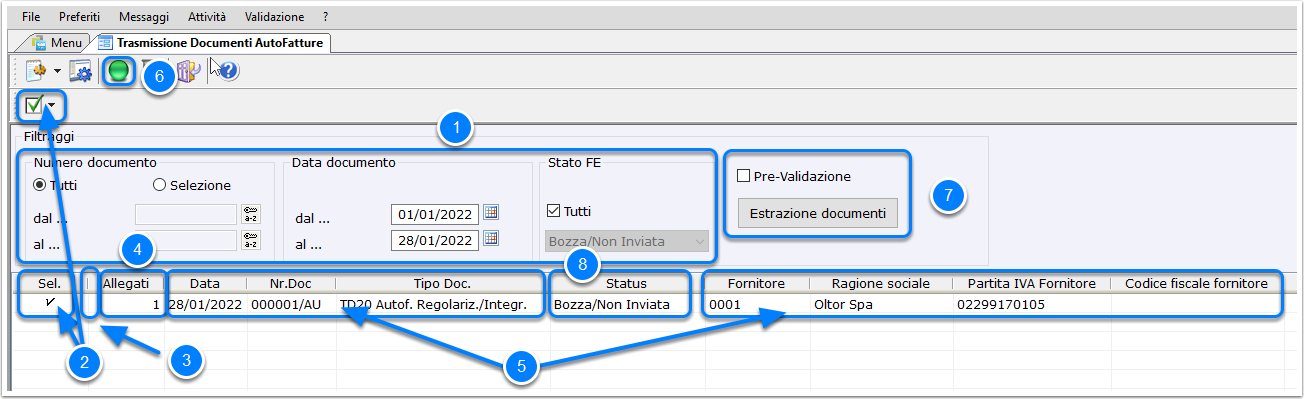Open the help question mark icon
This screenshot has width=1304, height=399.
pyautogui.click(x=227, y=71)
